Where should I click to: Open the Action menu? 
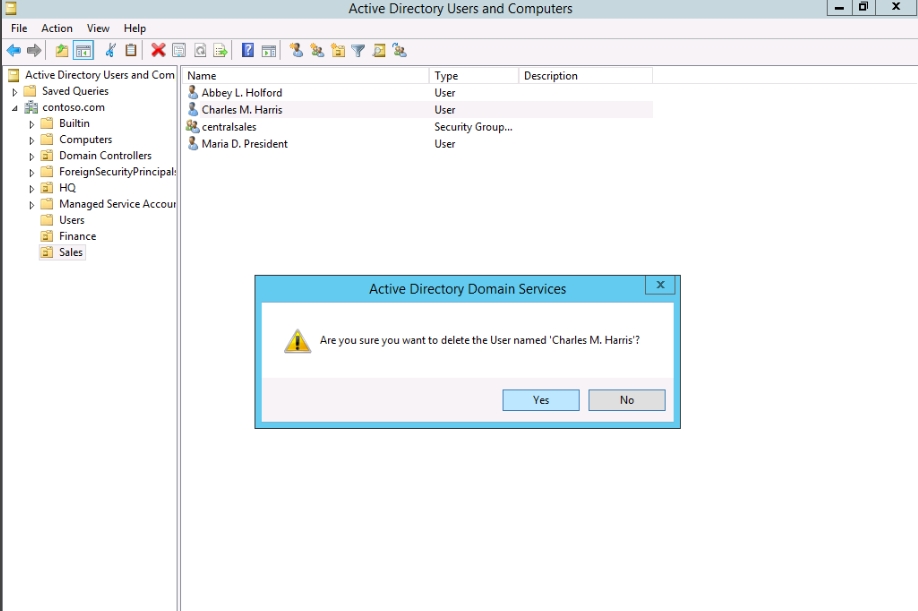coord(57,28)
